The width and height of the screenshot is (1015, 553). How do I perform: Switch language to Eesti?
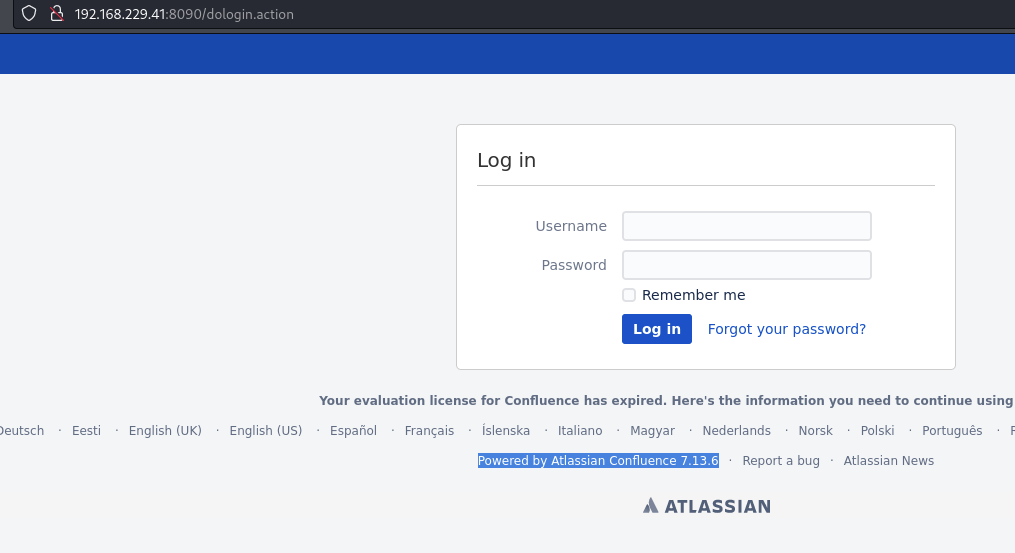click(86, 431)
